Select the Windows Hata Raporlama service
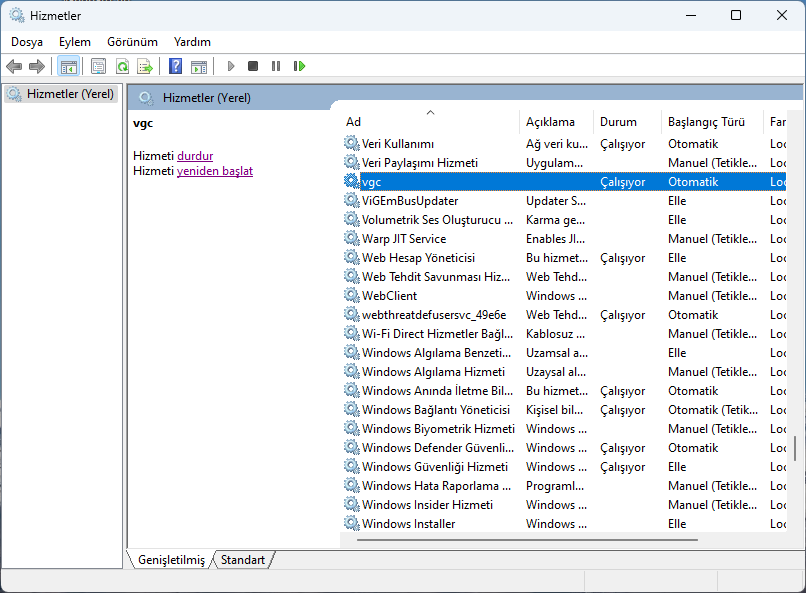The height and width of the screenshot is (593, 806). click(563, 486)
